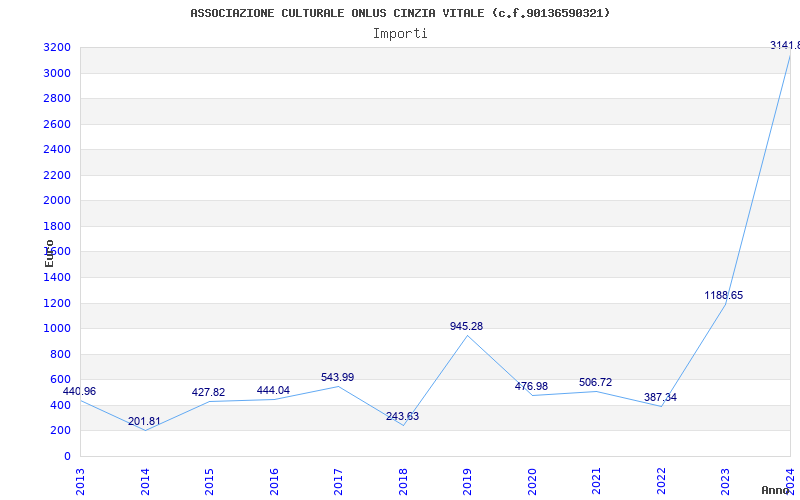Image resolution: width=800 pixels, height=500 pixels.
Task: Click the 2400 value on y-axis
Action: pos(57,149)
